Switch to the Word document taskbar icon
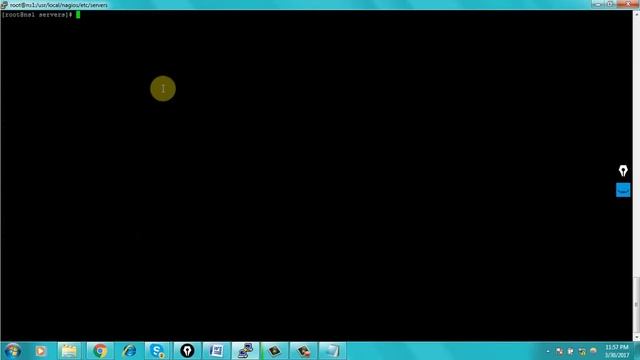This screenshot has height=360, width=640. pyautogui.click(x=216, y=351)
